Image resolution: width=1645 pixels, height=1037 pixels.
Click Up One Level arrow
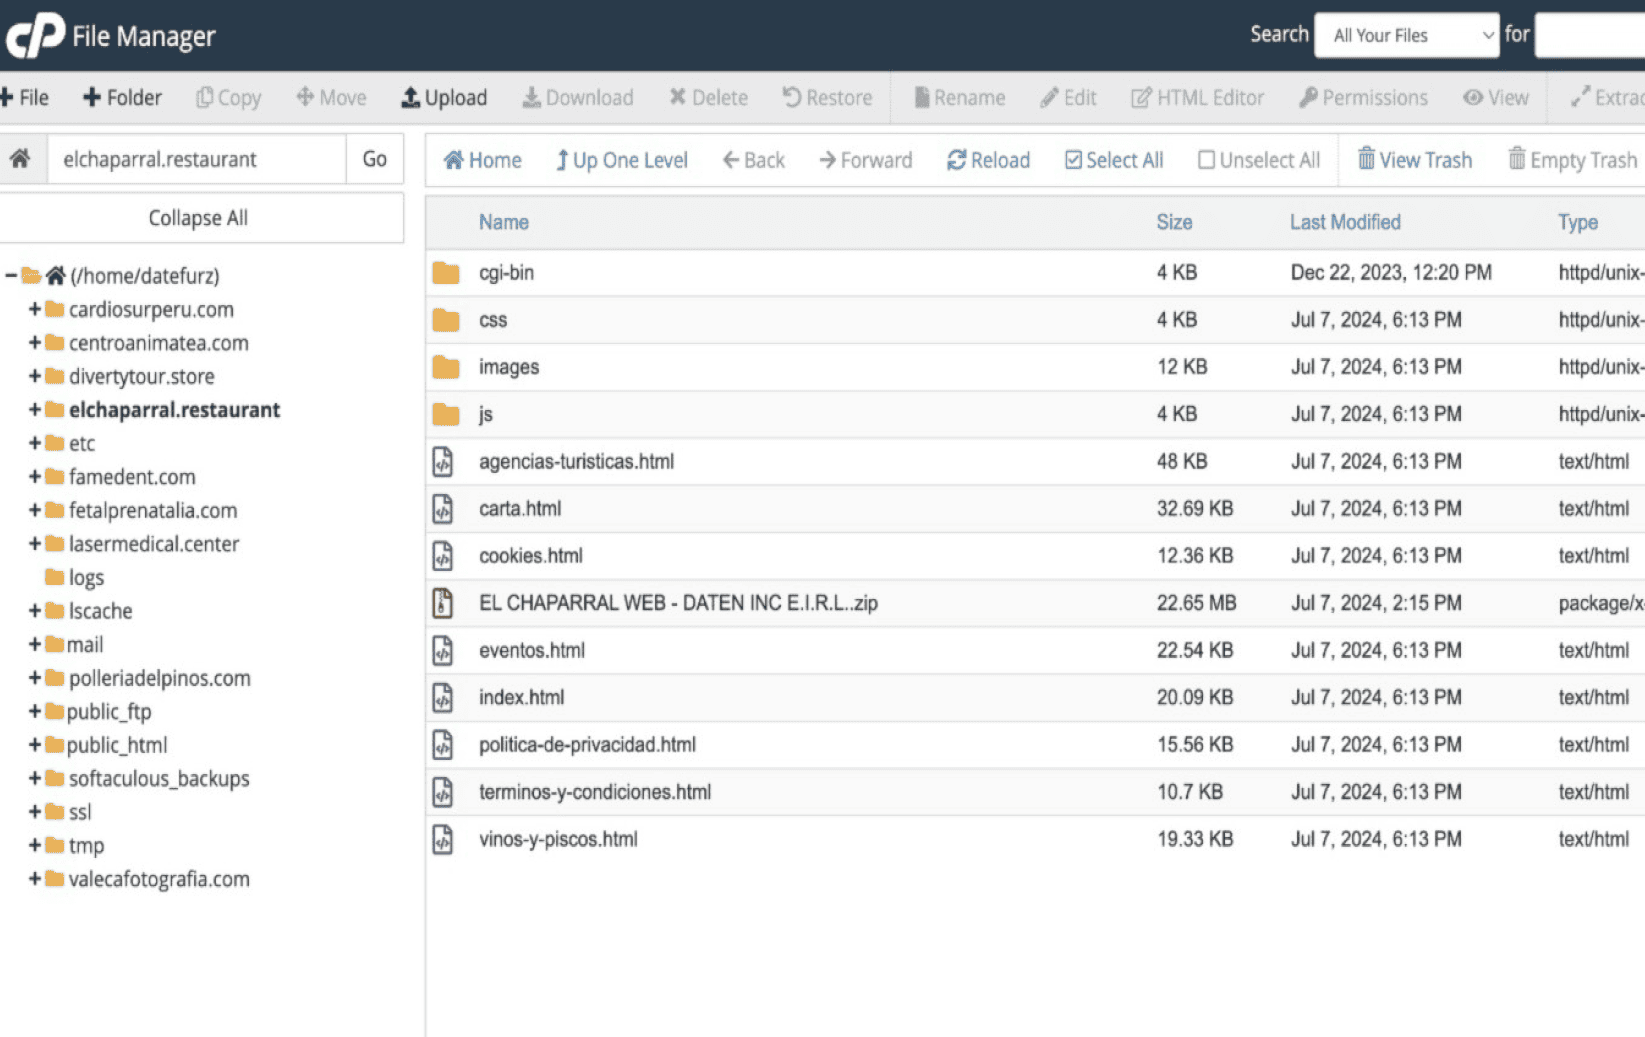(x=562, y=160)
